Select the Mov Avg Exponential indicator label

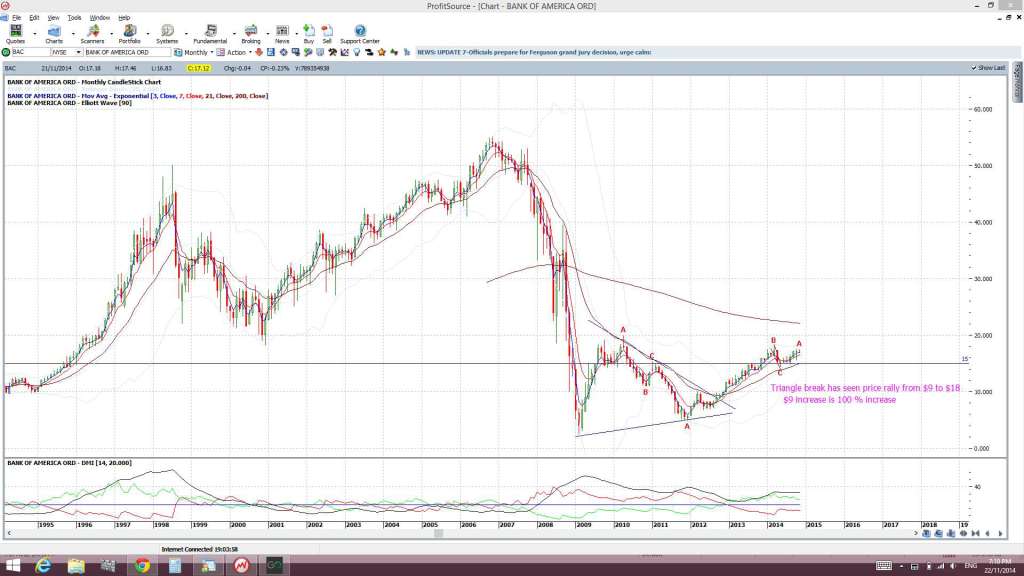click(137, 96)
